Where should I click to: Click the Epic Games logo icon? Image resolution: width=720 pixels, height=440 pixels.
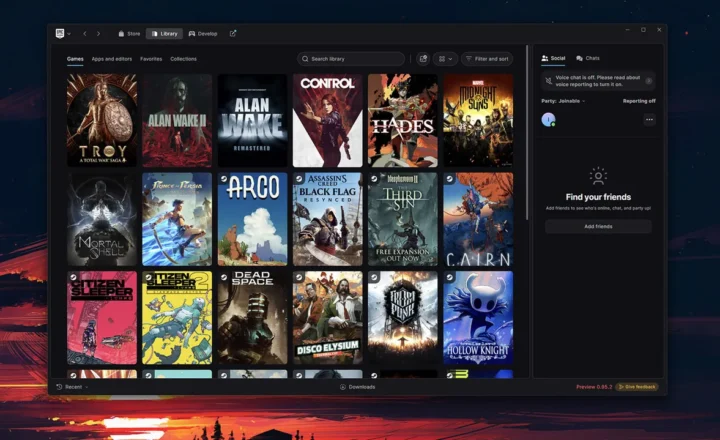pos(60,34)
